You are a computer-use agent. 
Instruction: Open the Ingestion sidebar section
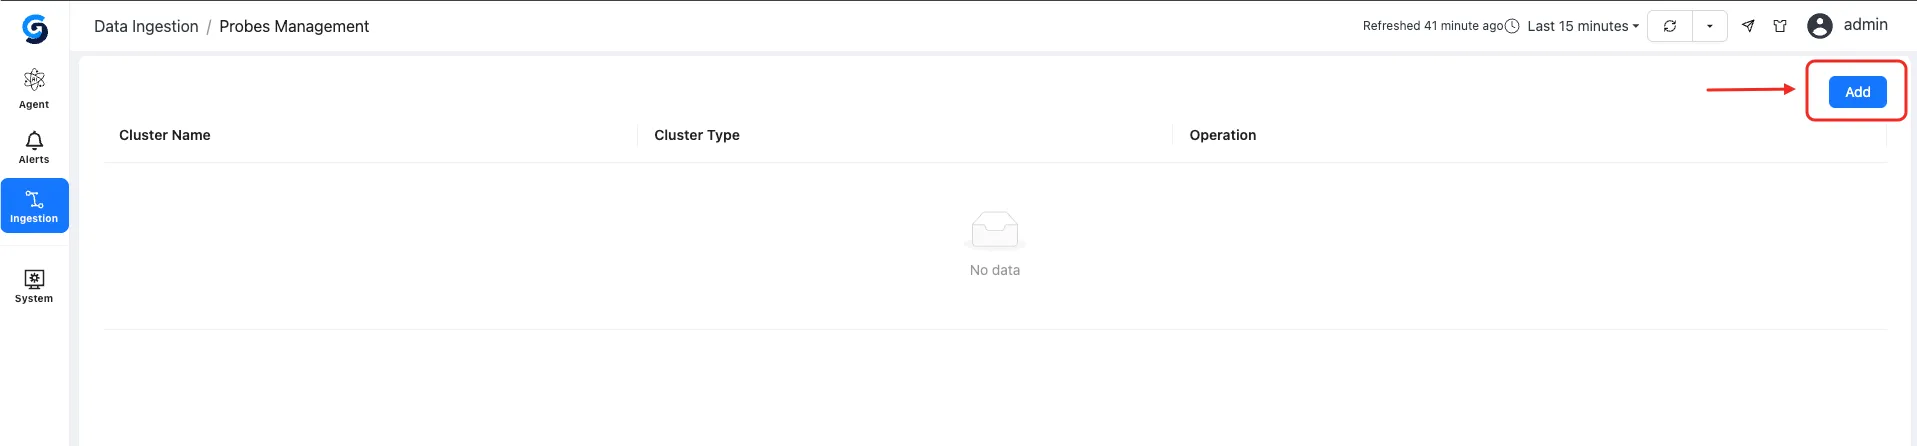(x=34, y=206)
